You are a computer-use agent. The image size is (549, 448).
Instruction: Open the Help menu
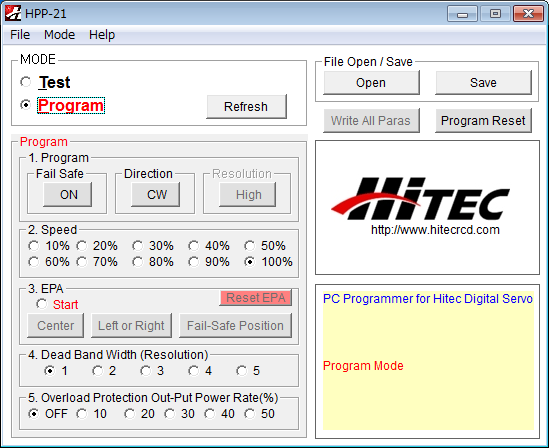[102, 35]
